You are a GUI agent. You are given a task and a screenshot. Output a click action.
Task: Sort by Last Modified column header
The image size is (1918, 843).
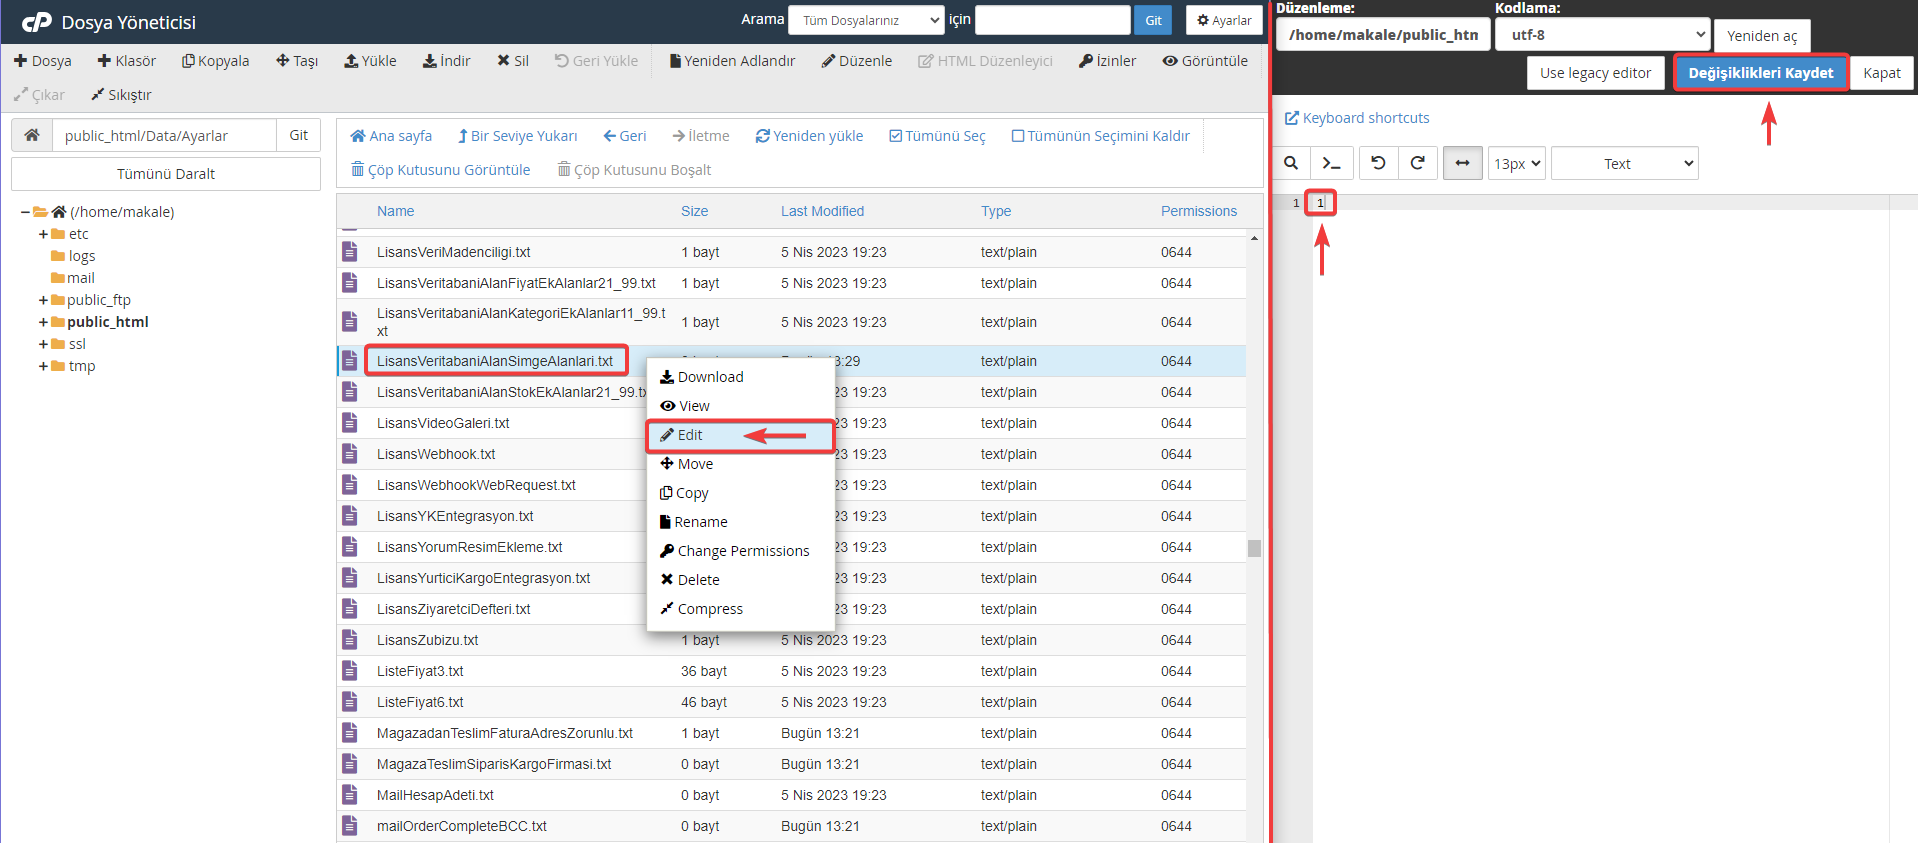(822, 211)
